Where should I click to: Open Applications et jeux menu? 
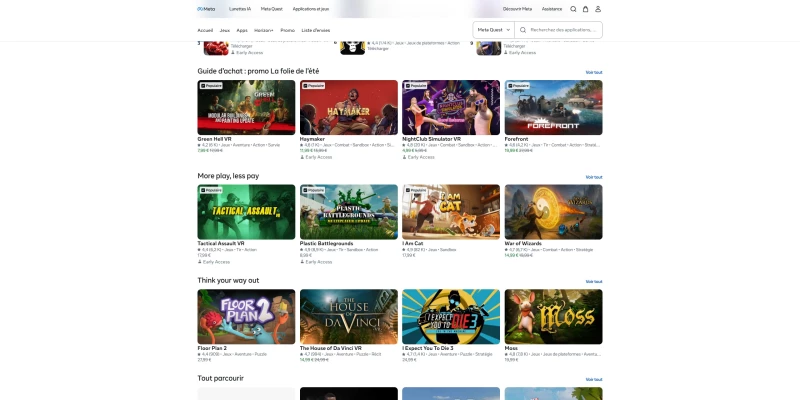click(x=311, y=9)
